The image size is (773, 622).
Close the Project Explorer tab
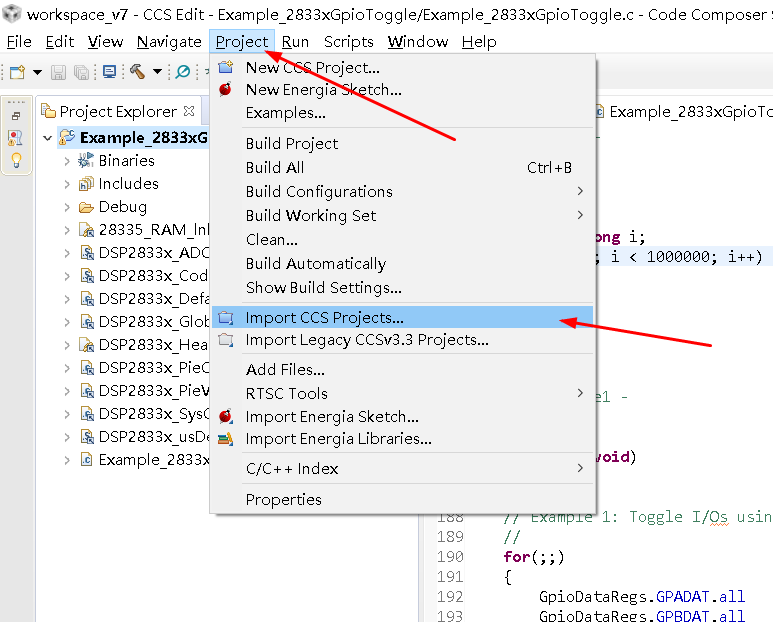tap(189, 111)
